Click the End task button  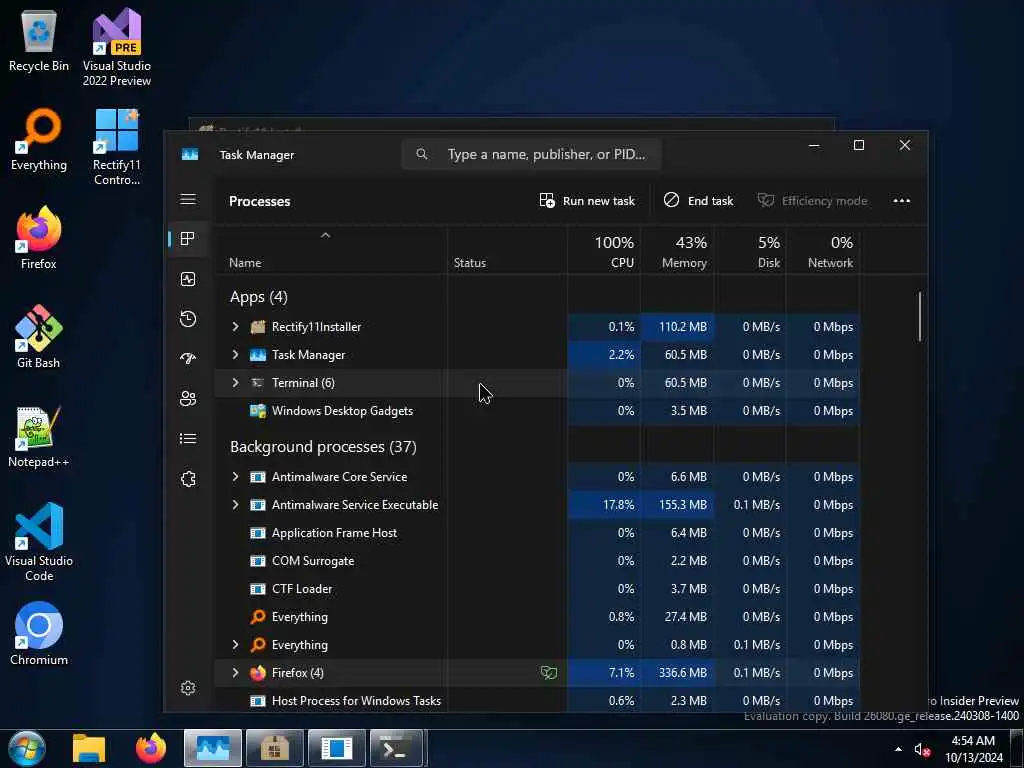698,201
